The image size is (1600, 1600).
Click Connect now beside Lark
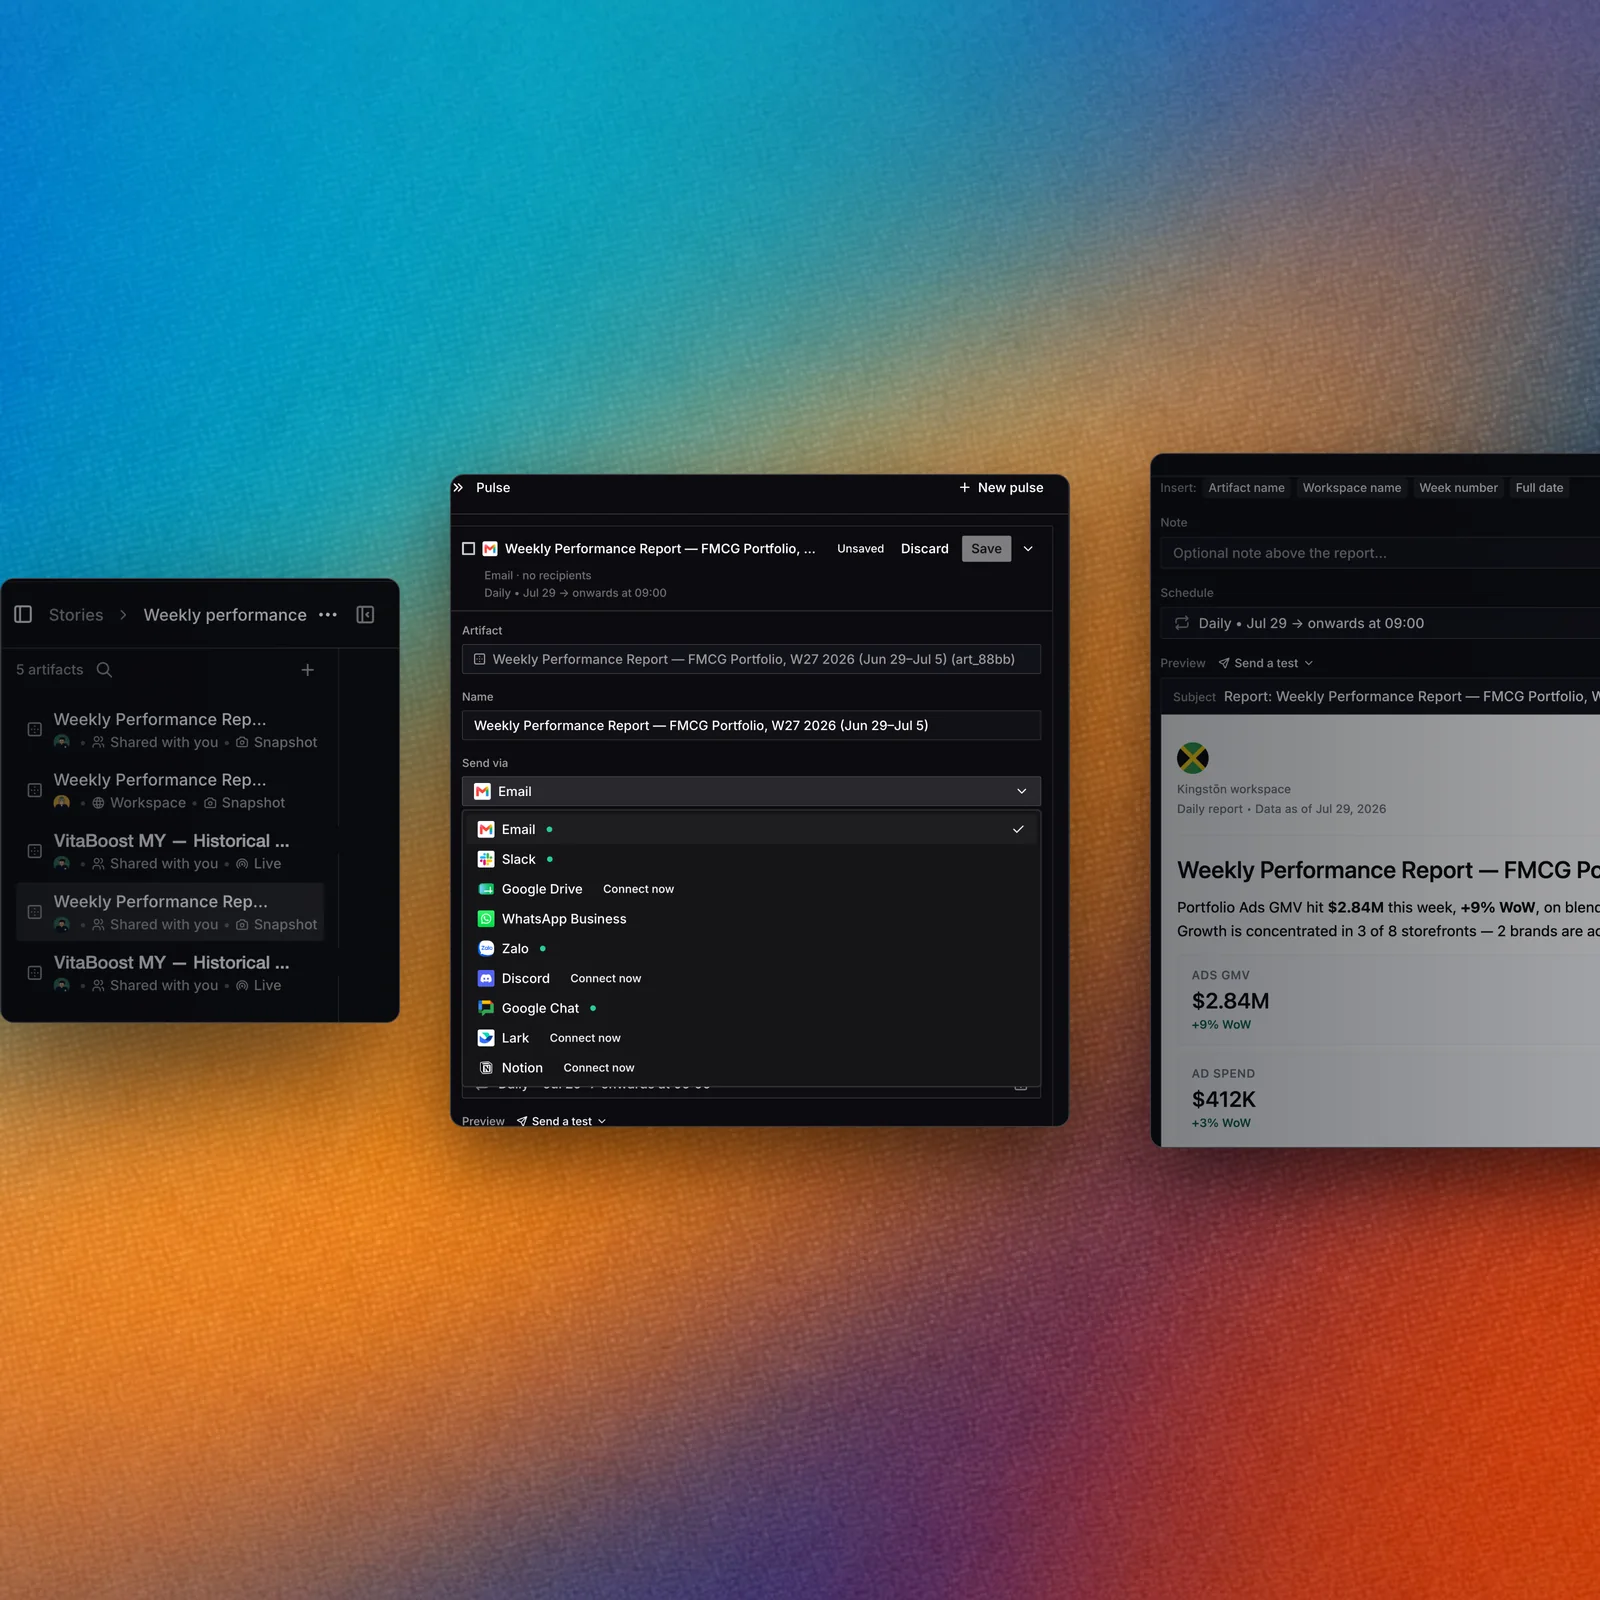[585, 1038]
